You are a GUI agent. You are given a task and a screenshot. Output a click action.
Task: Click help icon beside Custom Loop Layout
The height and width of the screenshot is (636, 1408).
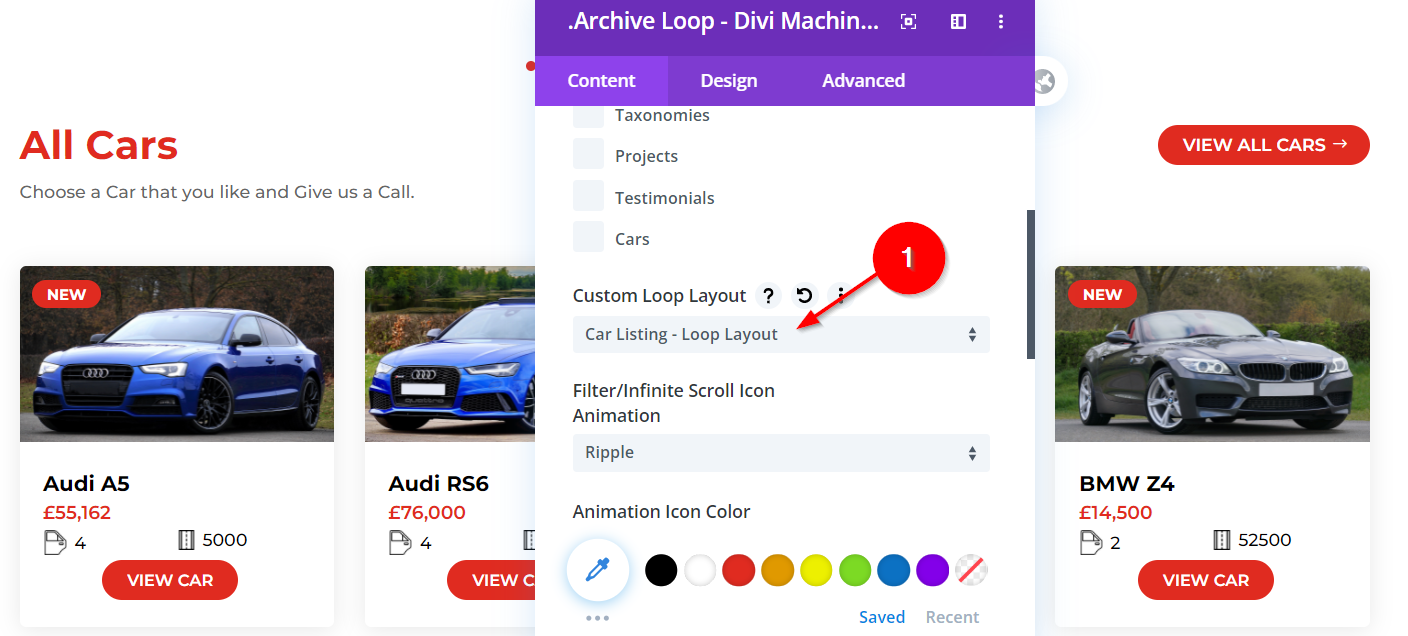point(768,295)
